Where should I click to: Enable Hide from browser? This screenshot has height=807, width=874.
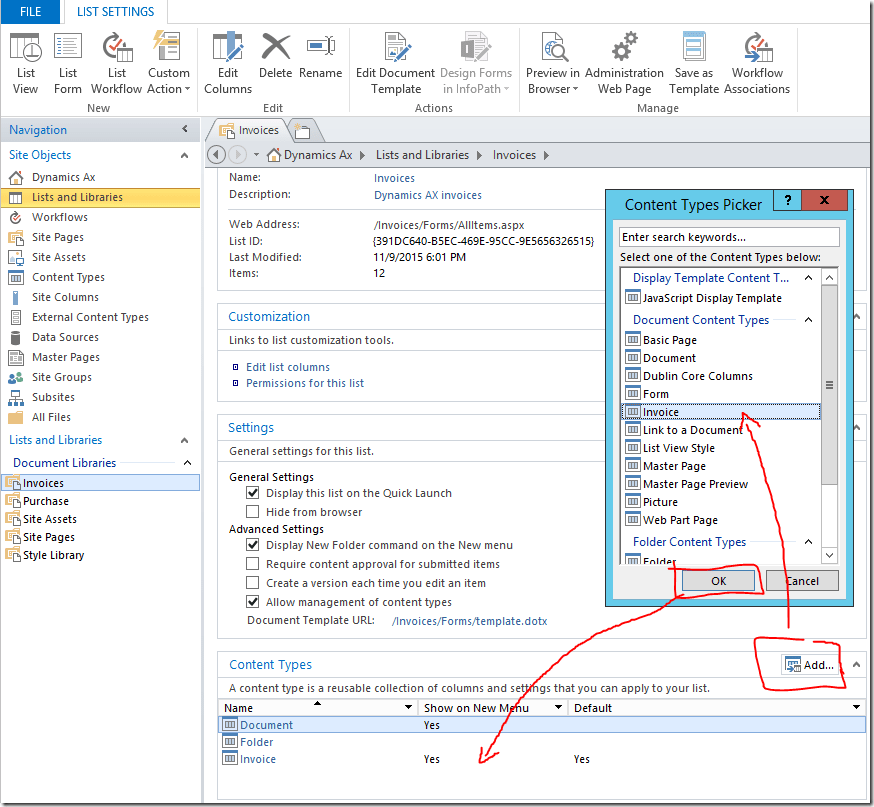point(253,511)
